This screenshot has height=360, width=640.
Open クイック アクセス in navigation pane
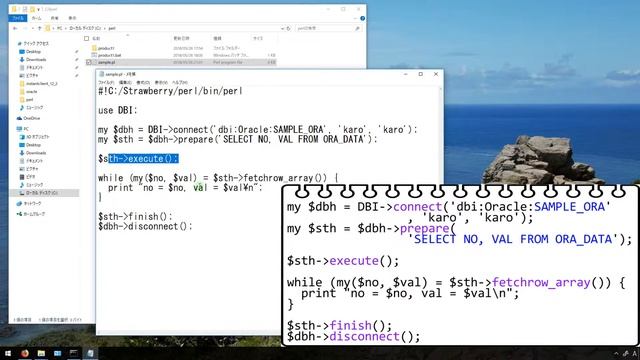click(36, 43)
